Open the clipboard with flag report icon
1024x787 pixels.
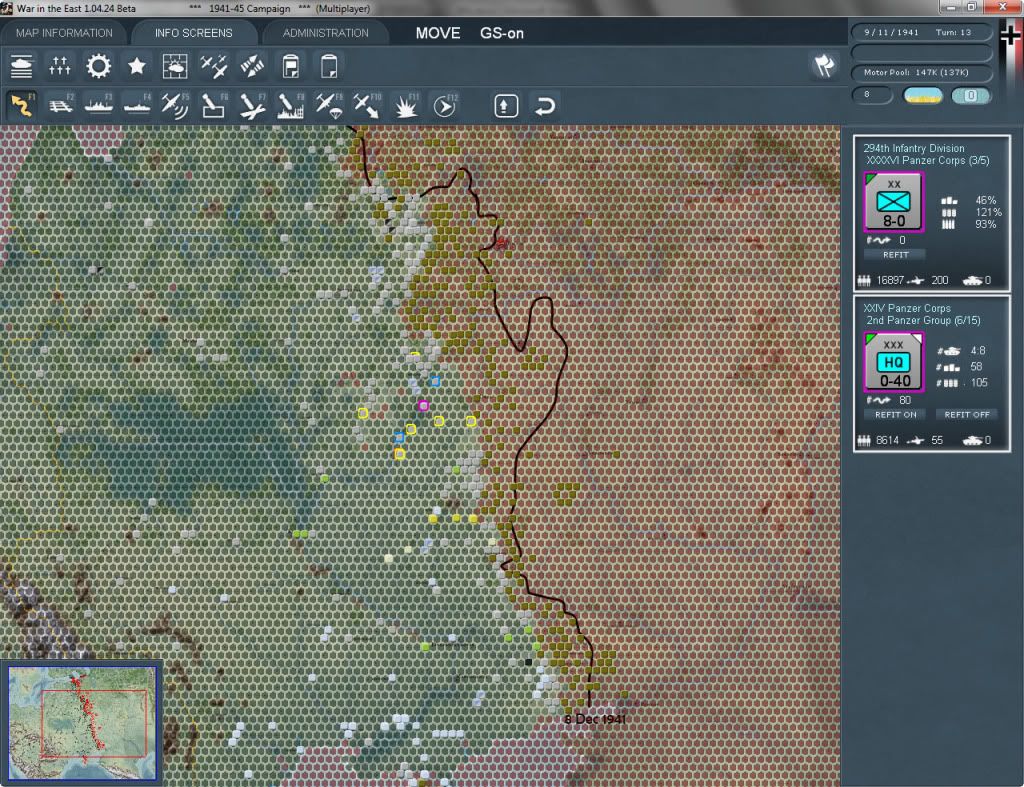pyautogui.click(x=291, y=66)
